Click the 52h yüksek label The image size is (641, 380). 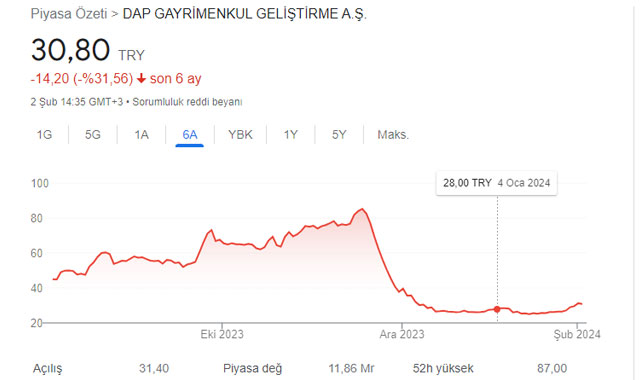pyautogui.click(x=443, y=369)
